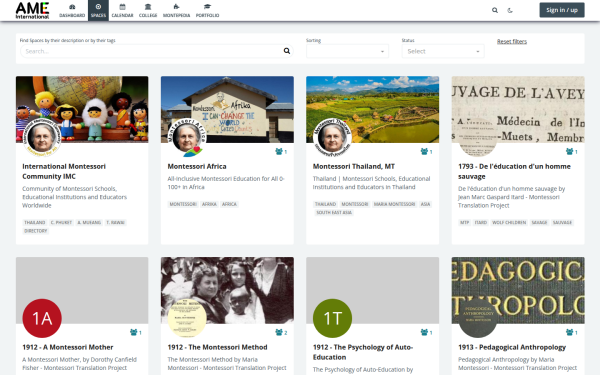Image resolution: width=600 pixels, height=375 pixels.
Task: Open the Montessori Africa space title
Action: 197,166
